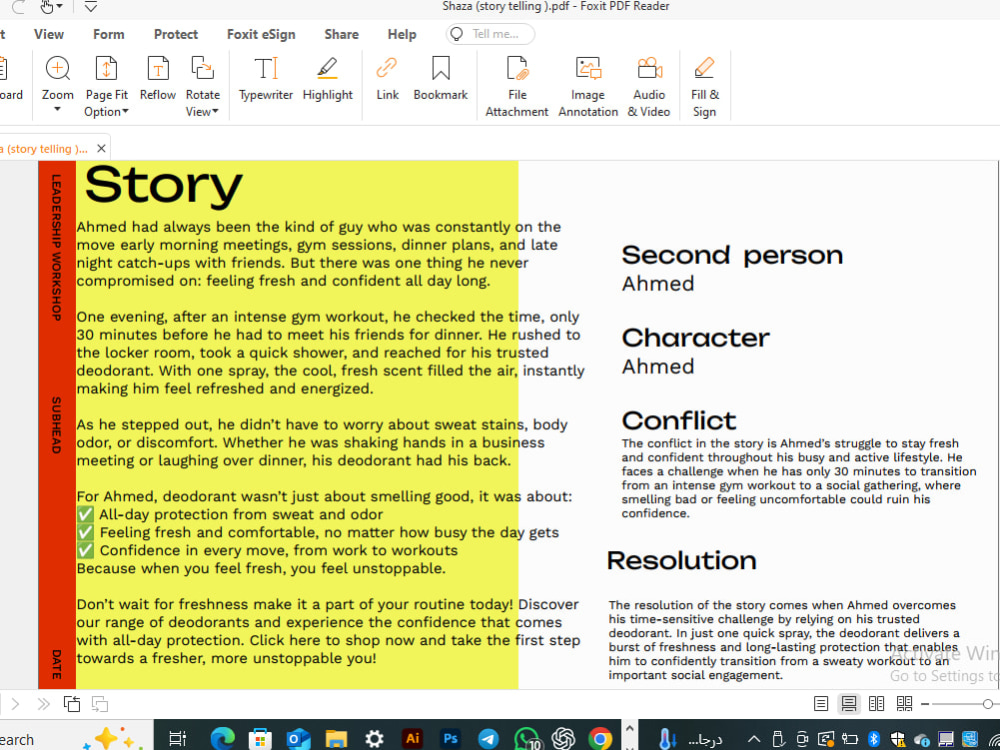Click the zoom out minus in status bar

tap(926, 704)
